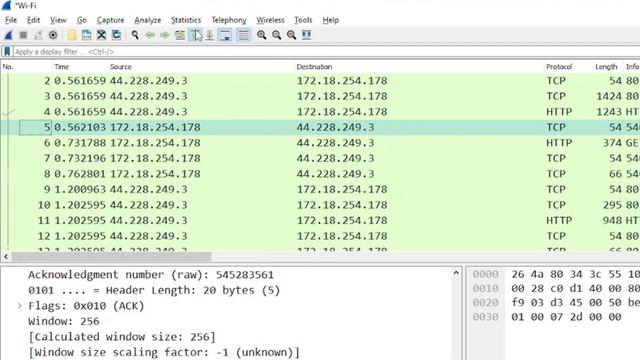
Task: Open the Capture menu
Action: point(110,20)
